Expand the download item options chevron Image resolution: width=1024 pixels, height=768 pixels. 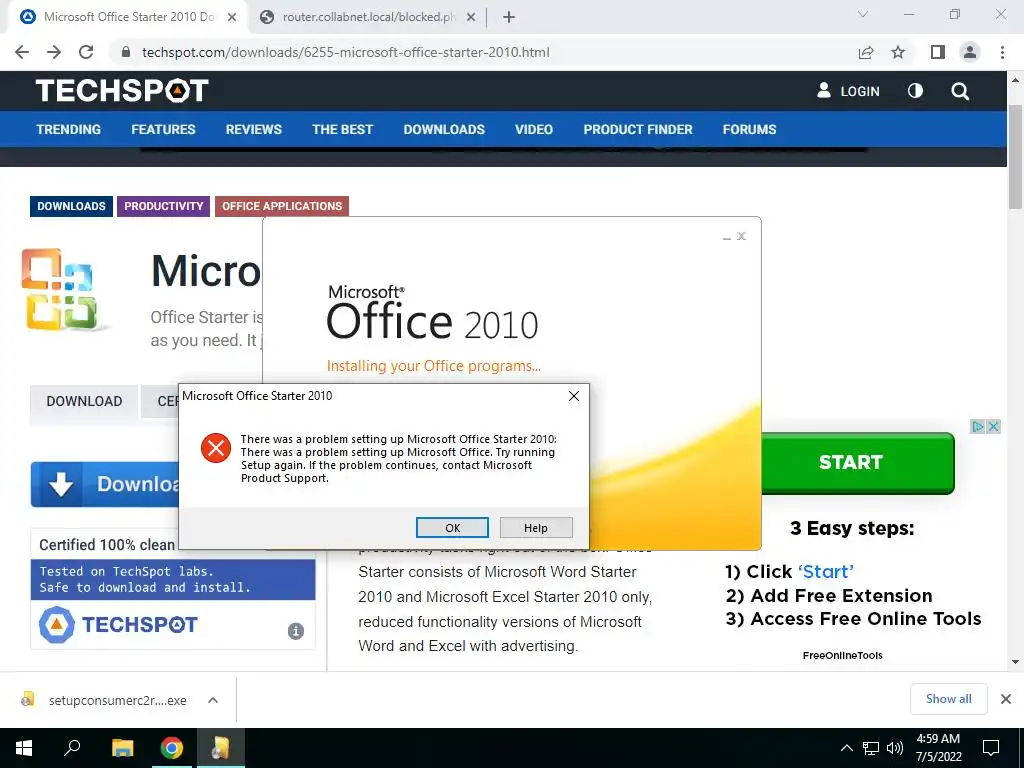click(213, 700)
